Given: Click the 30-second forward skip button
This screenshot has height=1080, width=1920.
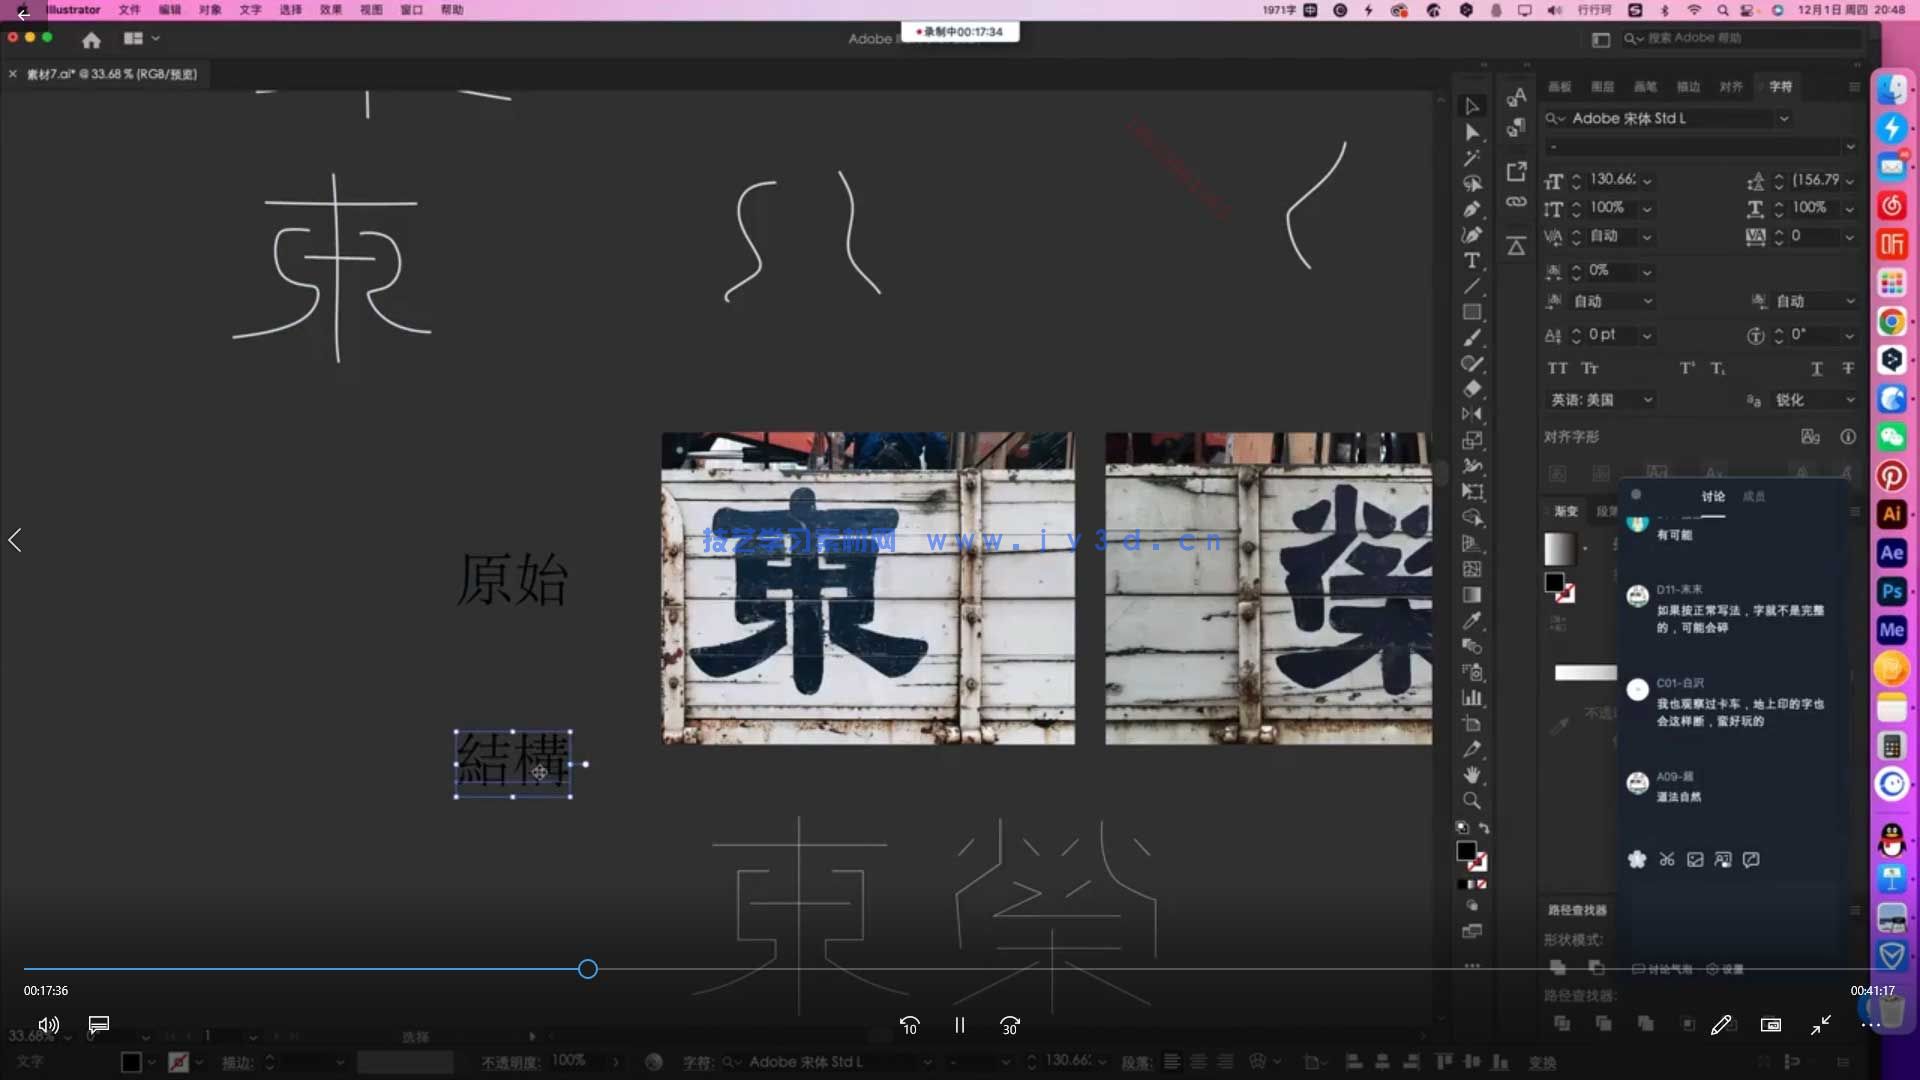Looking at the screenshot, I should pos(1010,1025).
